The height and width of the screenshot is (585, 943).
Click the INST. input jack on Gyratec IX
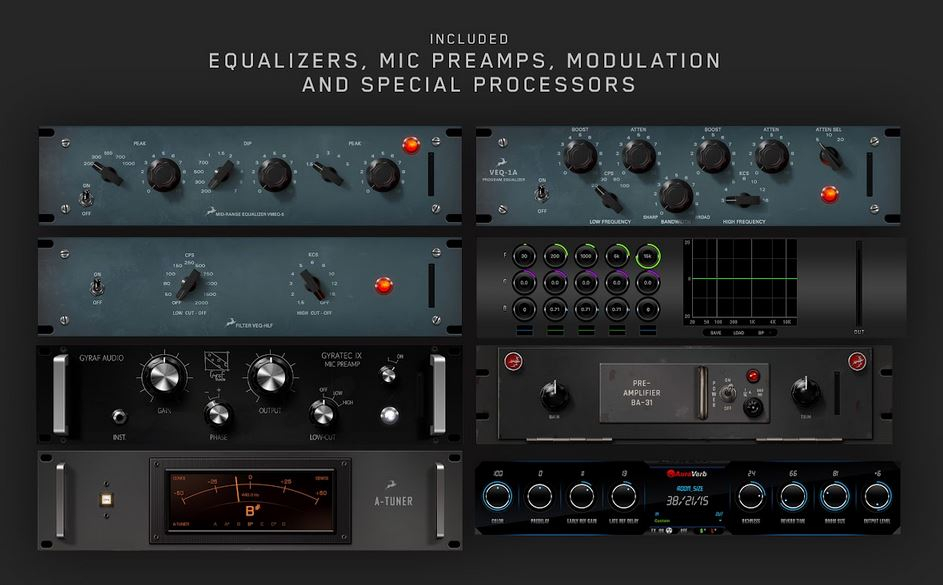coord(119,416)
